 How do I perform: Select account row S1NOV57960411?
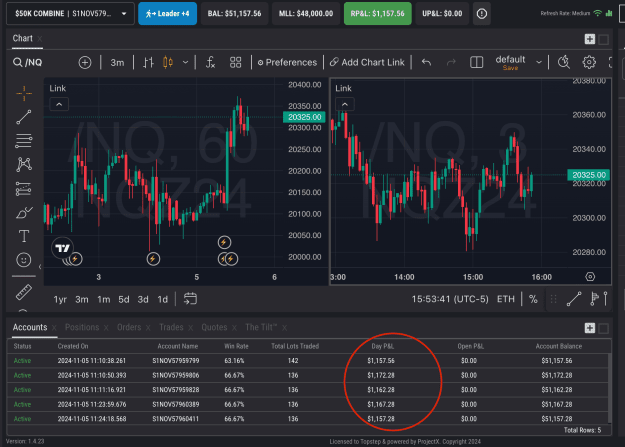tap(309, 419)
